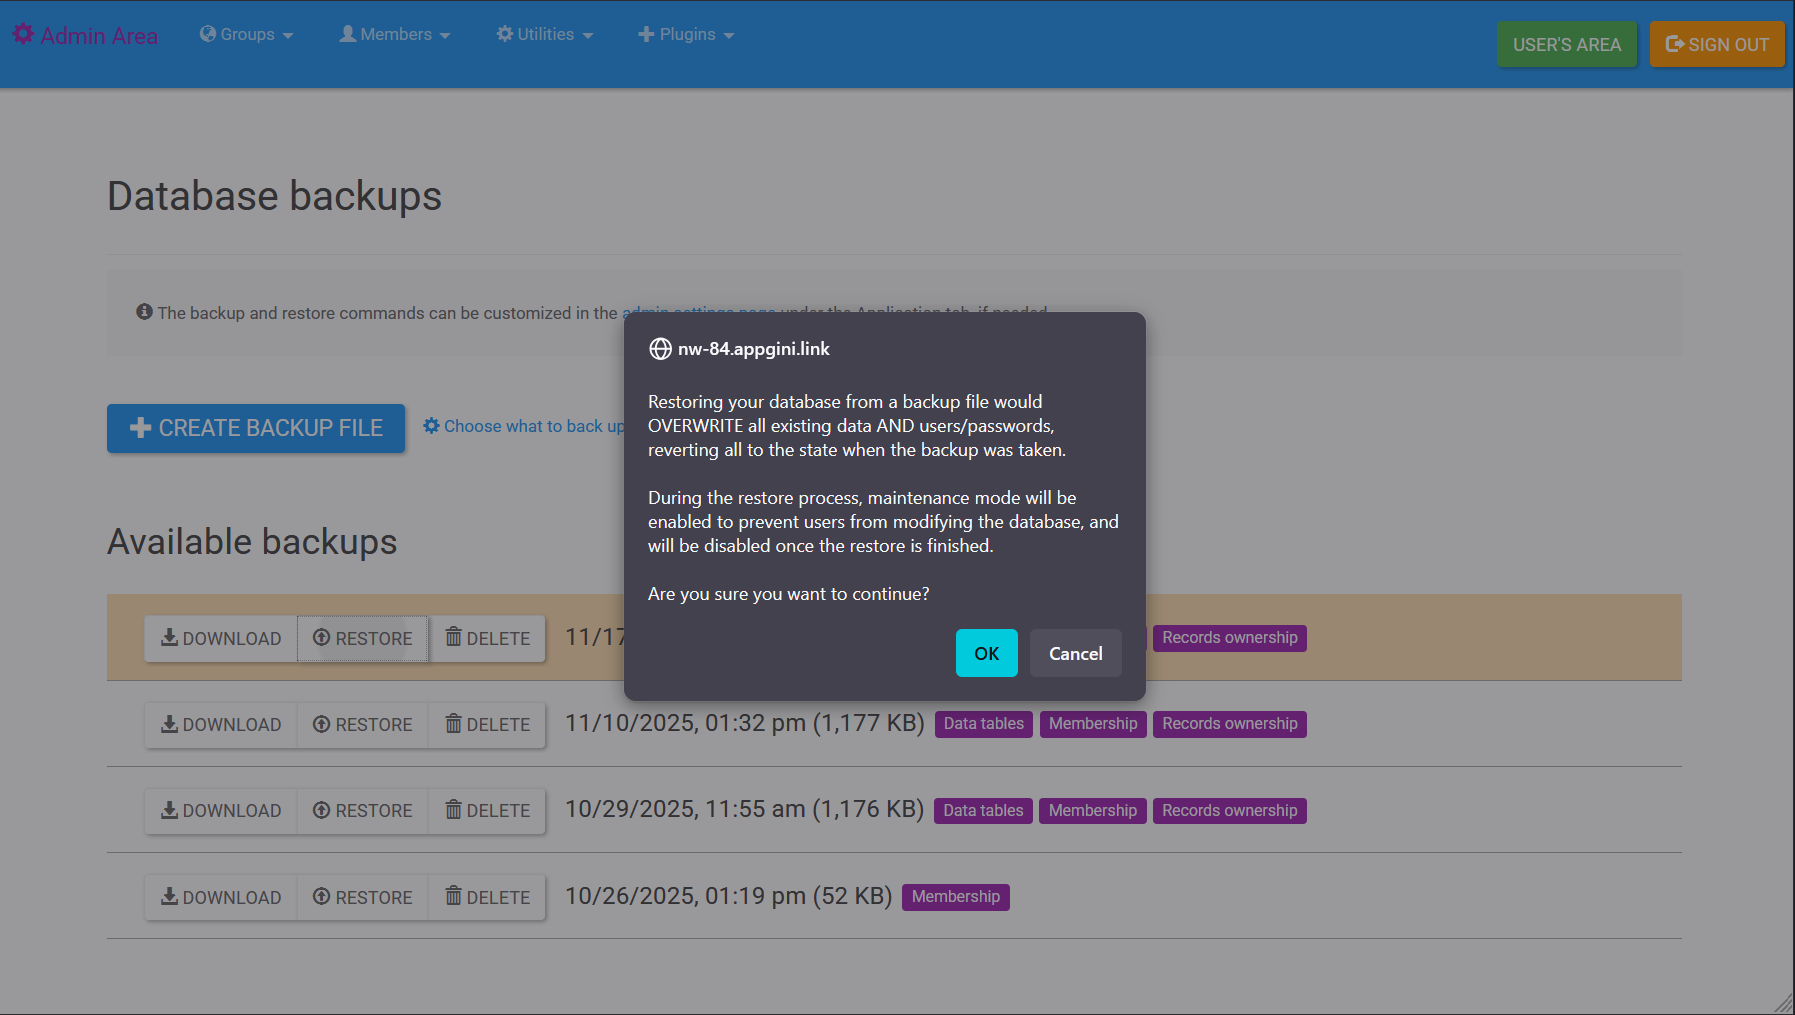Confirm the restore by clicking OK
Viewport: 1795px width, 1015px height.
click(986, 653)
